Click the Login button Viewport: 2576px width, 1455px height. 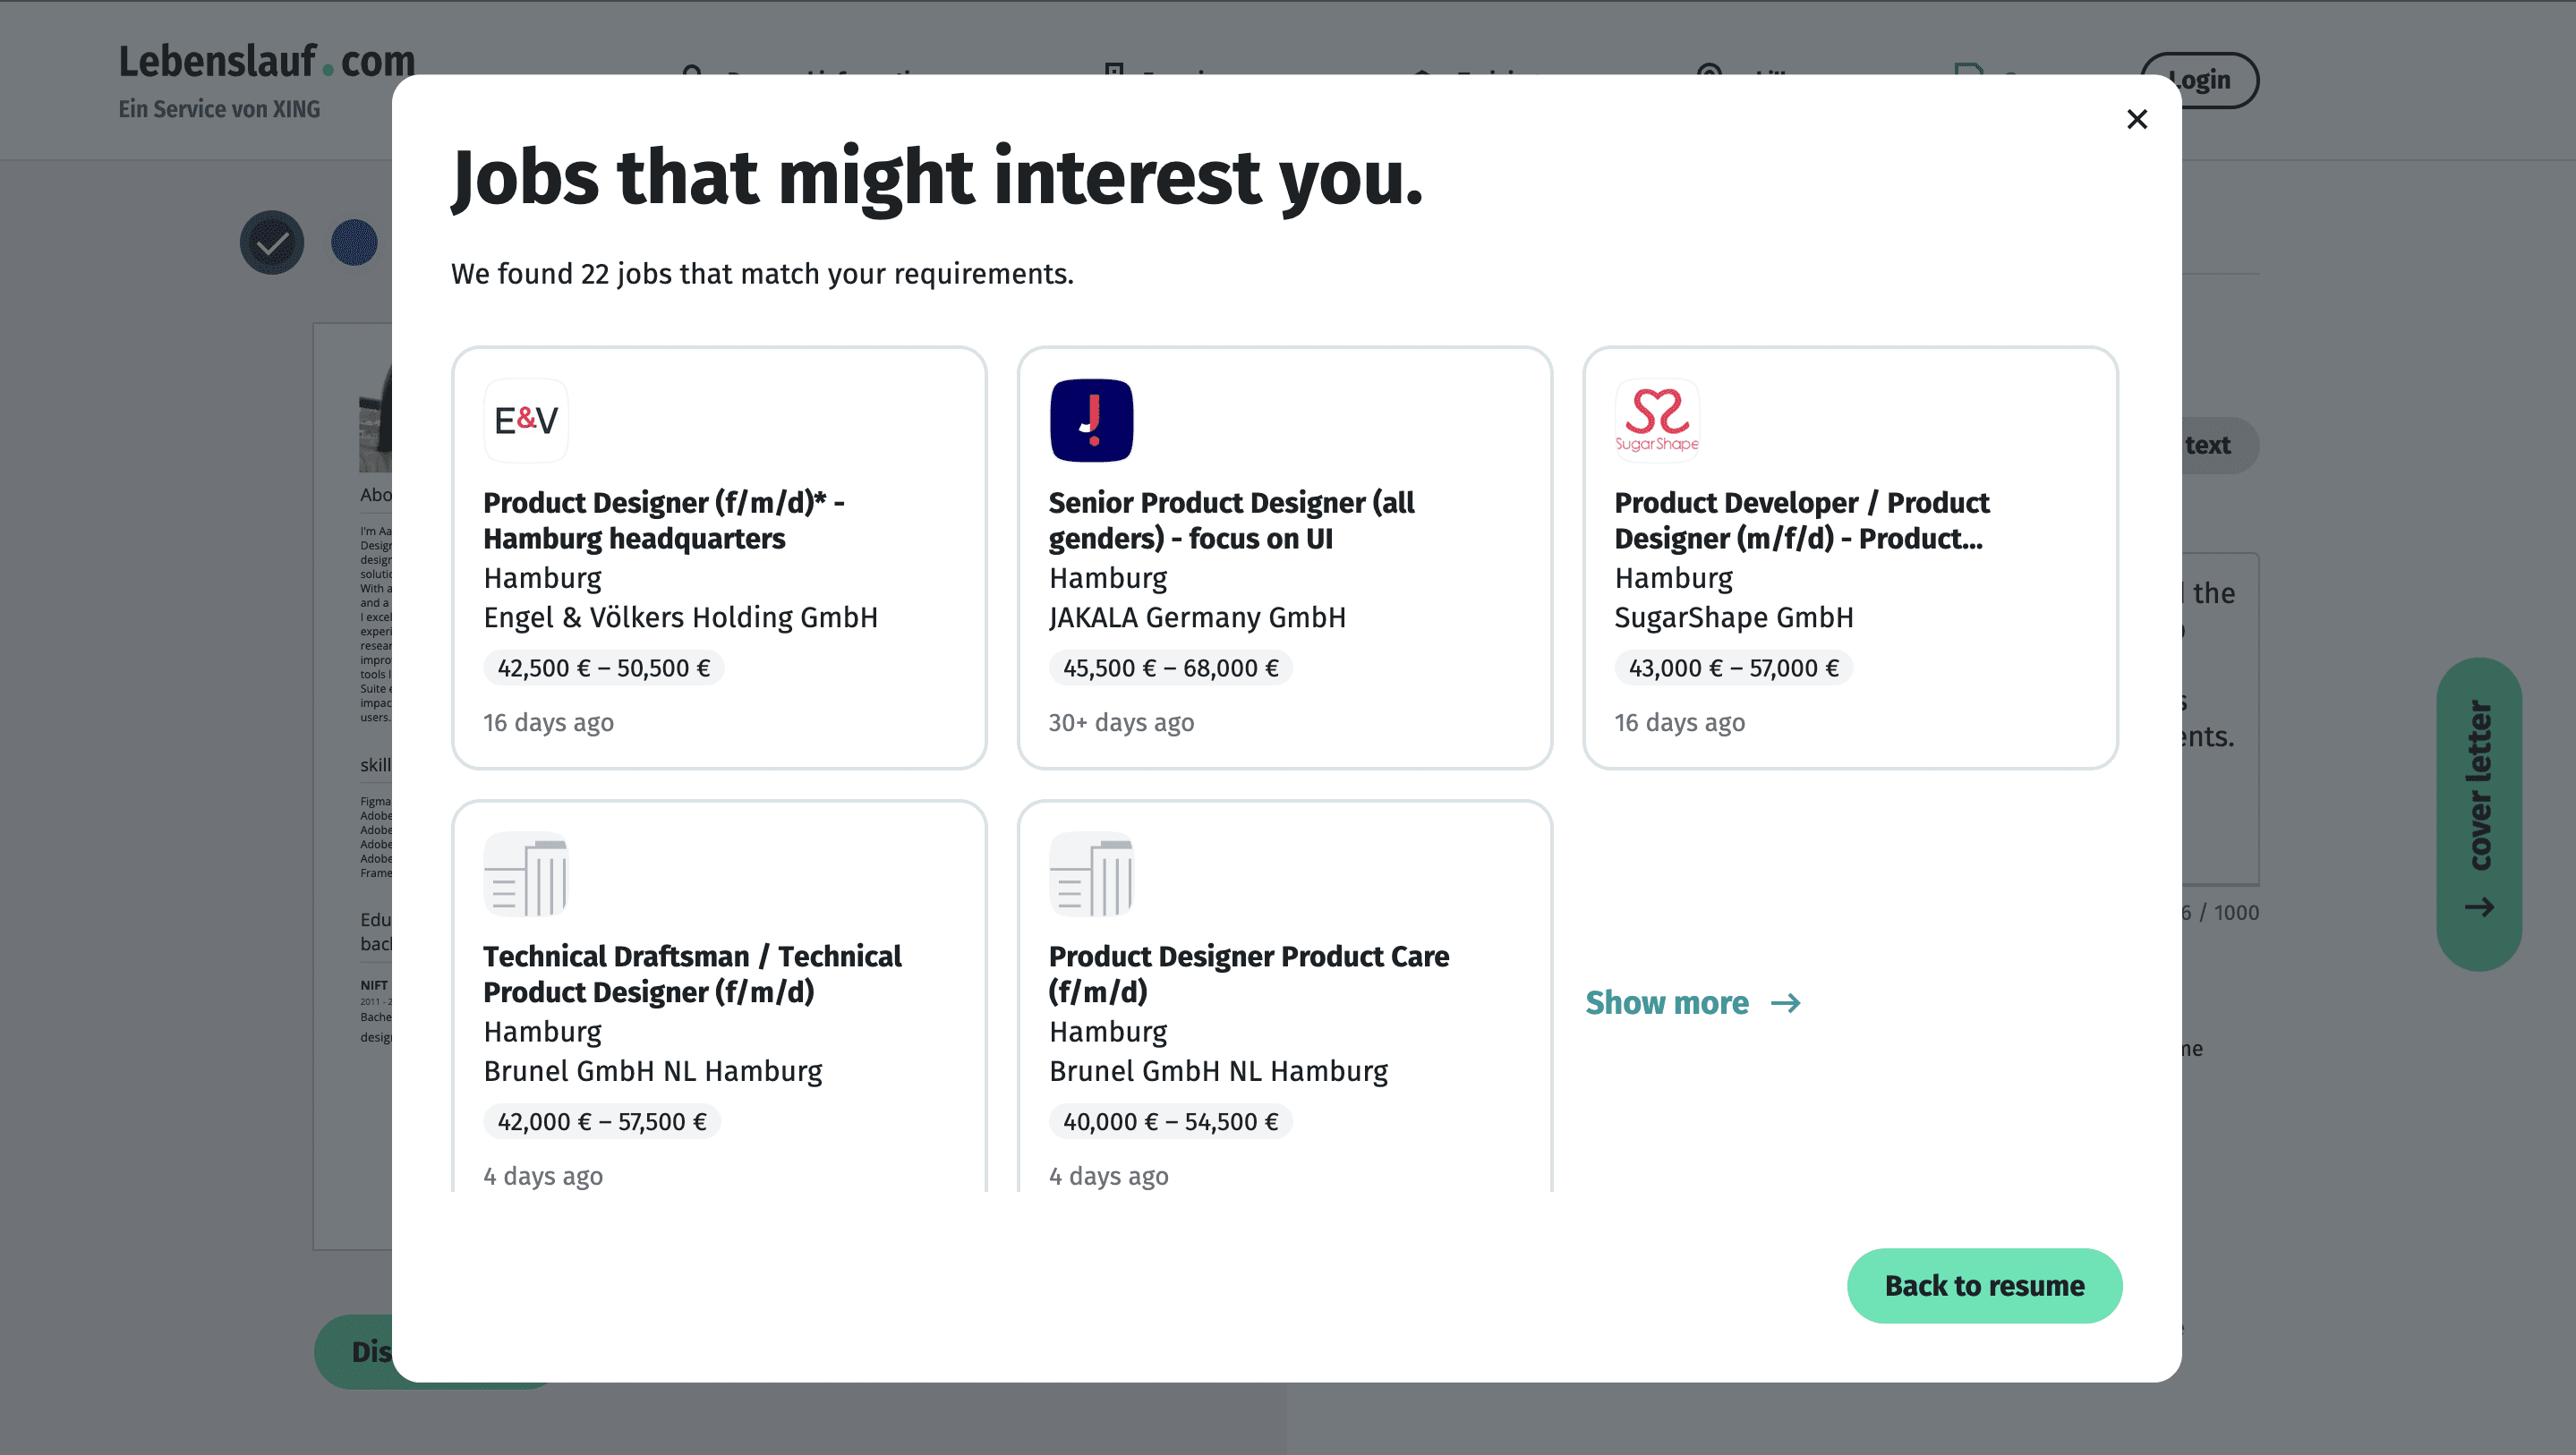2197,79
